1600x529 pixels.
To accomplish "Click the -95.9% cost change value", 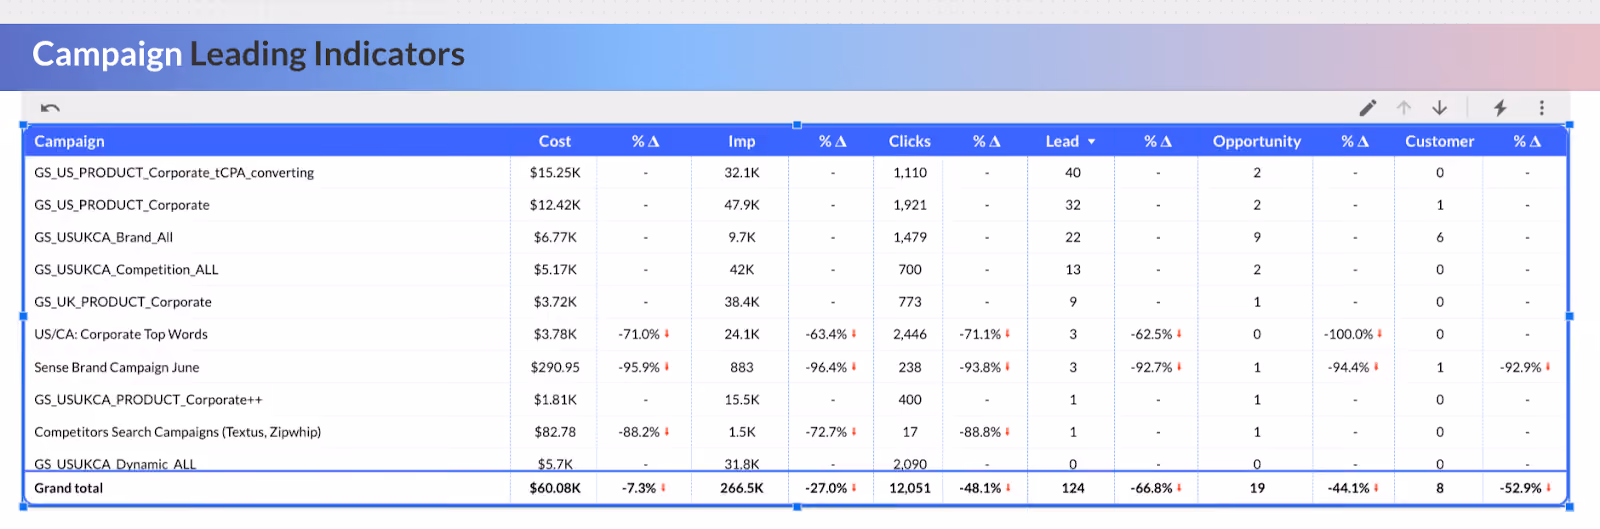I will [x=639, y=367].
